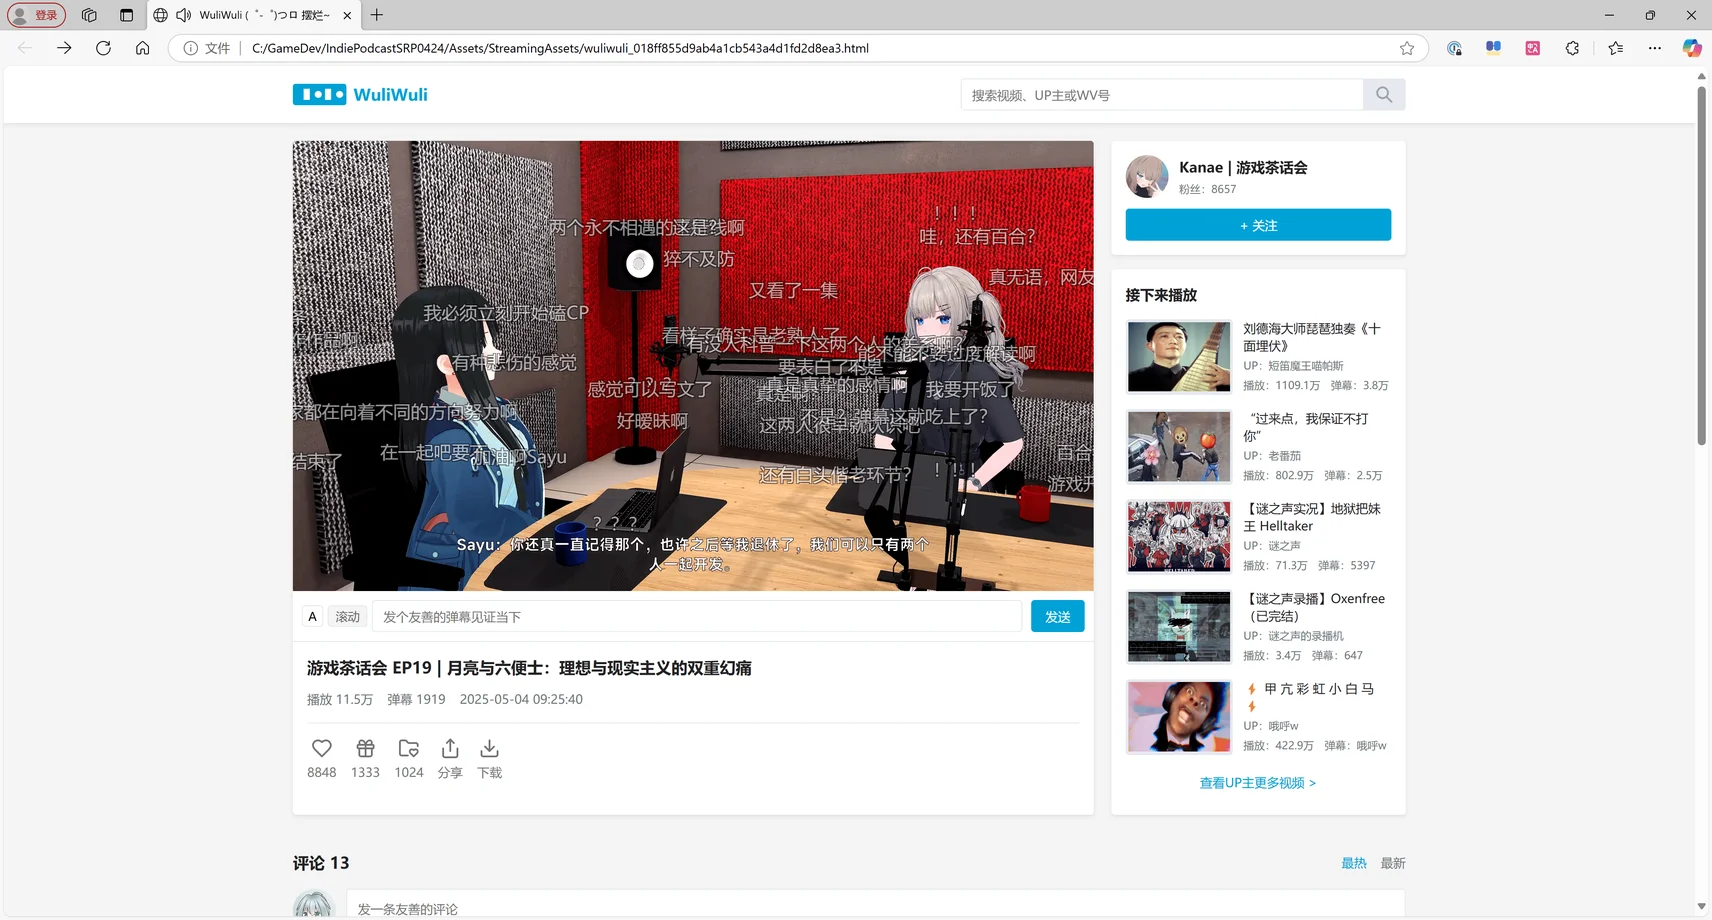Screen dimensions: 1712x920
Task: Like the video with heart icon
Action: pyautogui.click(x=321, y=748)
